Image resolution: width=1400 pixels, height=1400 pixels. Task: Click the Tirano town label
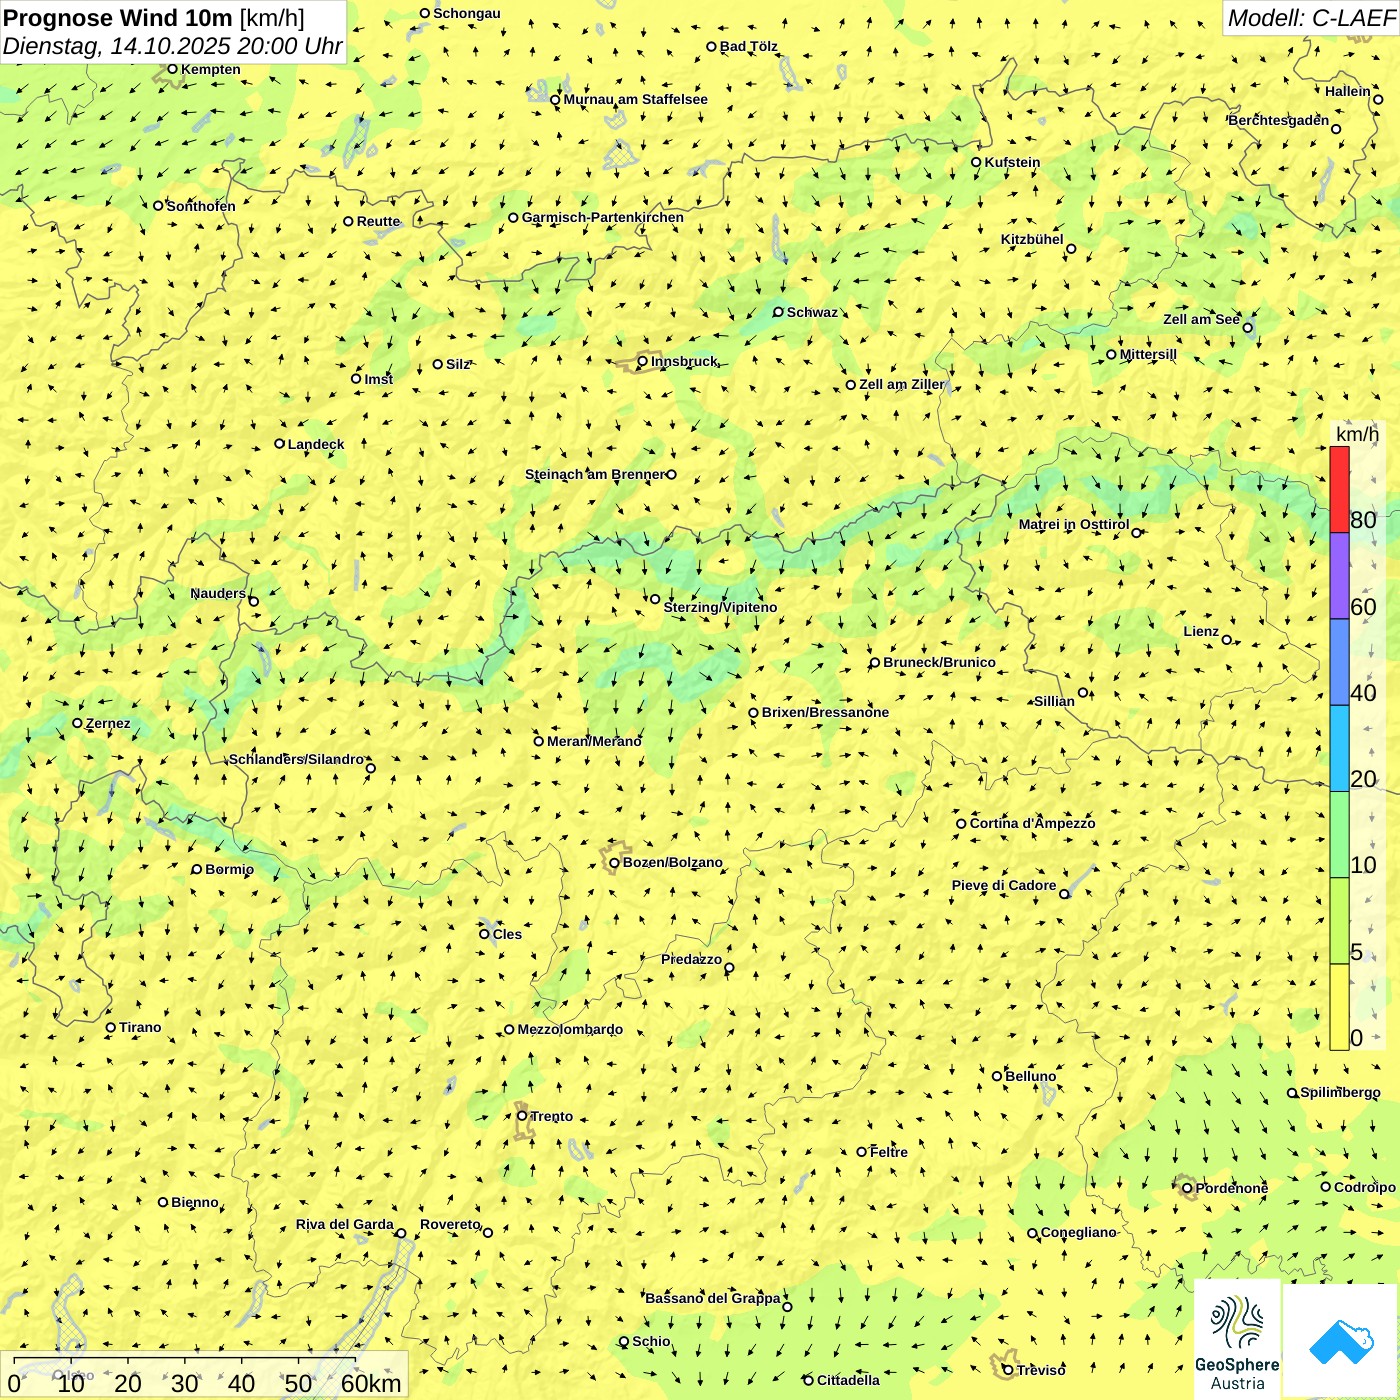pyautogui.click(x=140, y=1027)
